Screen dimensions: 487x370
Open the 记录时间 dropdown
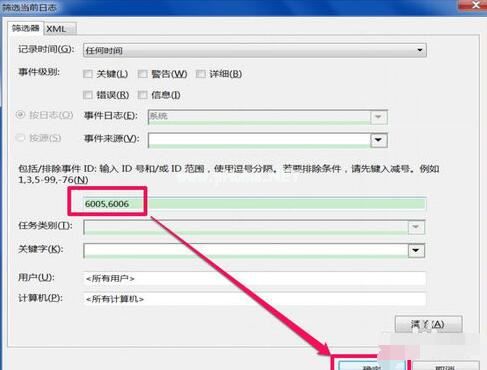pyautogui.click(x=255, y=50)
